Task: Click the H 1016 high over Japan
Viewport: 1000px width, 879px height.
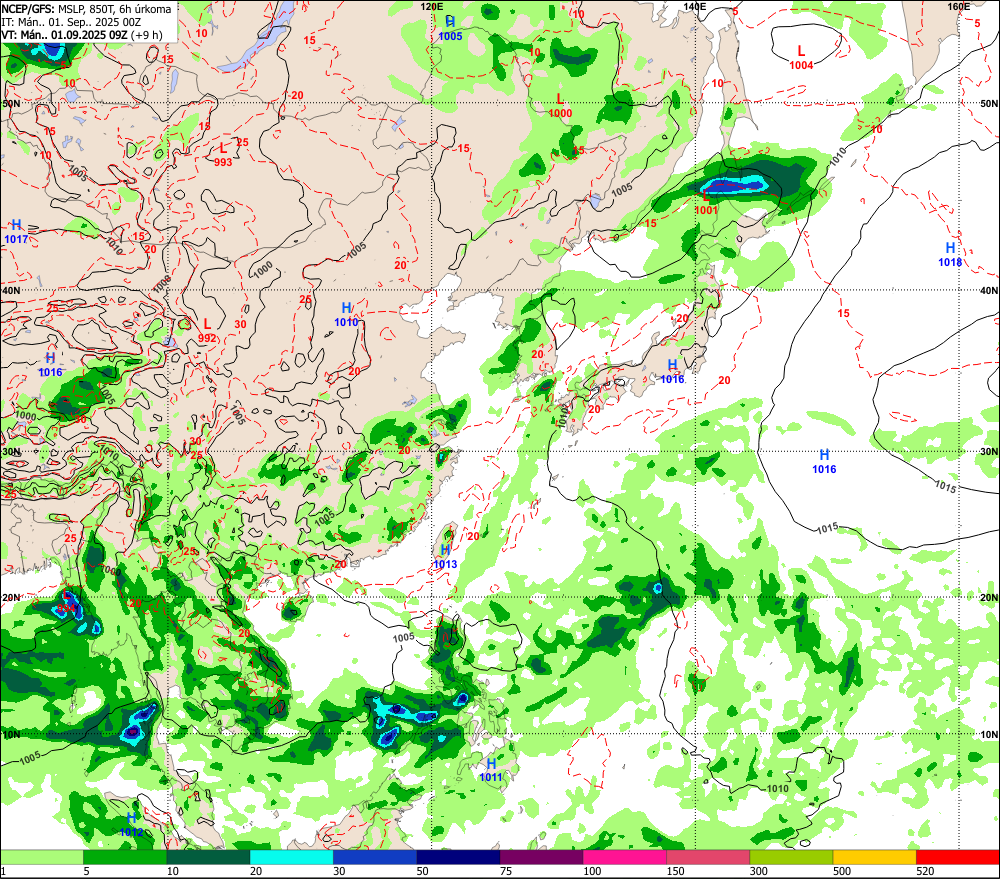Action: (672, 372)
